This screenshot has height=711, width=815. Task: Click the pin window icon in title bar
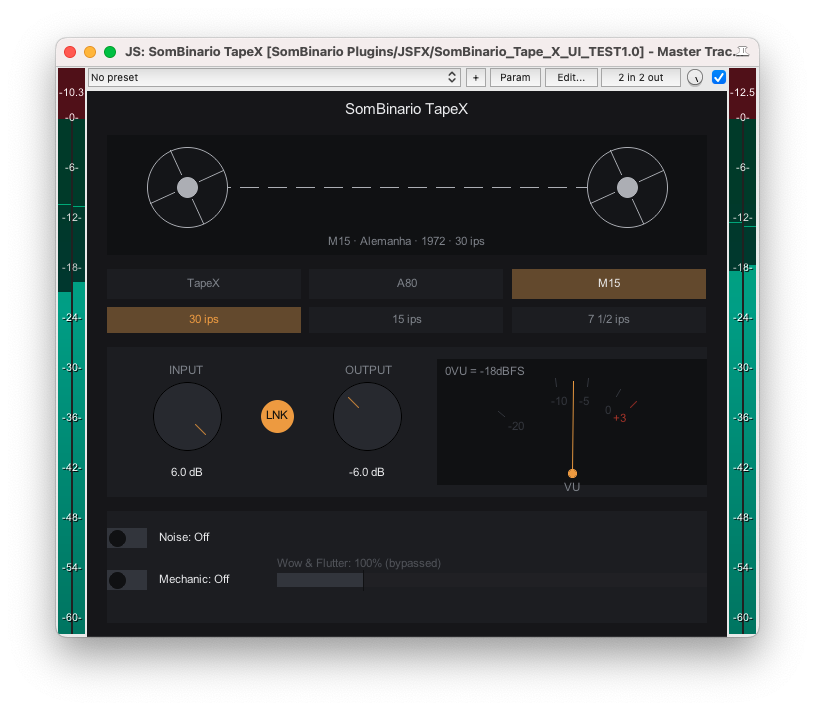point(743,51)
